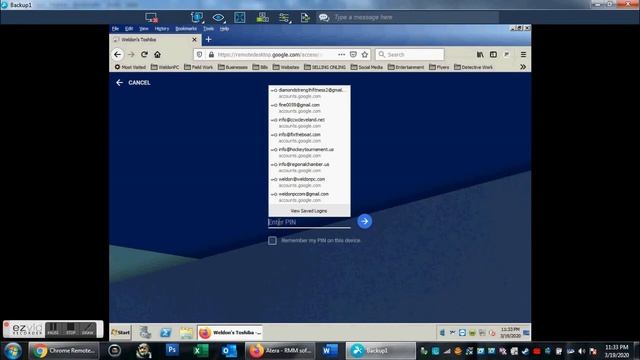Open the Edit menu in Firefox
This screenshot has width=640, height=360.
point(129,29)
